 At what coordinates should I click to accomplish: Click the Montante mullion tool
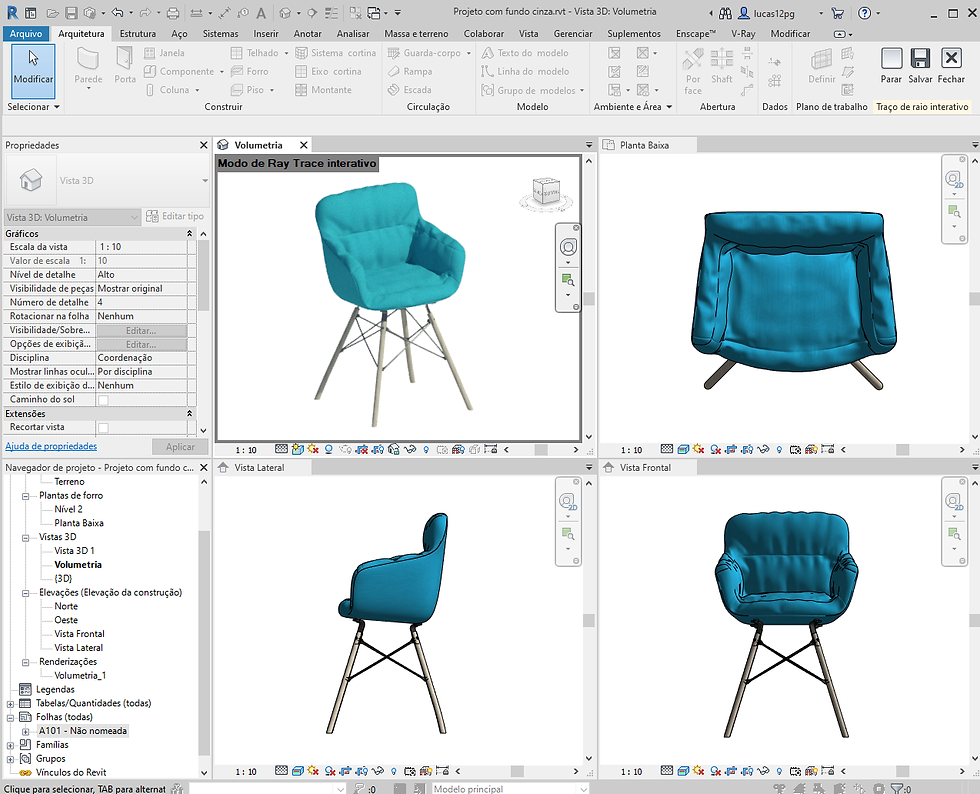323,89
